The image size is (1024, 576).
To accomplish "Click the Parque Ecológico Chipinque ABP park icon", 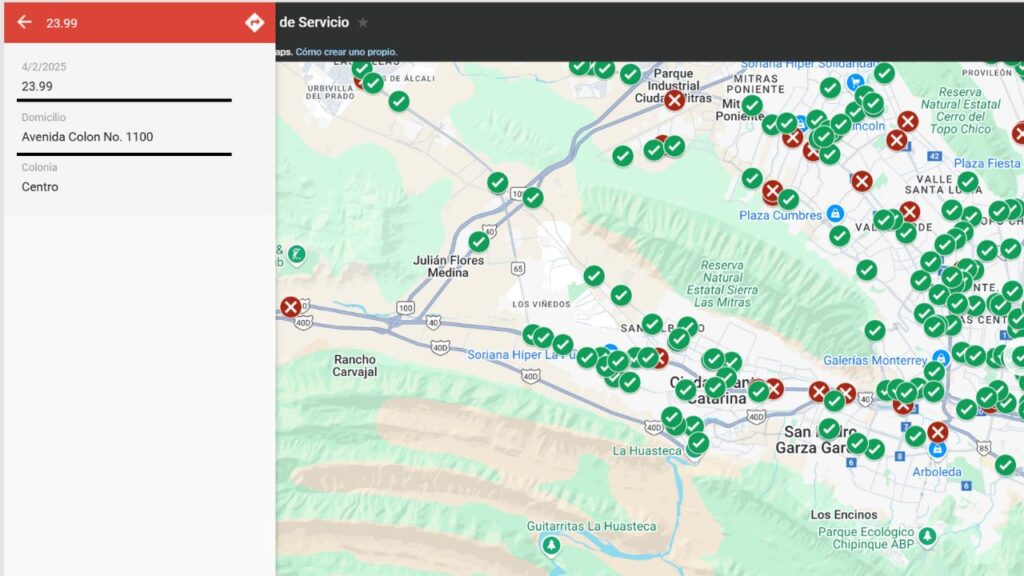I will (928, 536).
